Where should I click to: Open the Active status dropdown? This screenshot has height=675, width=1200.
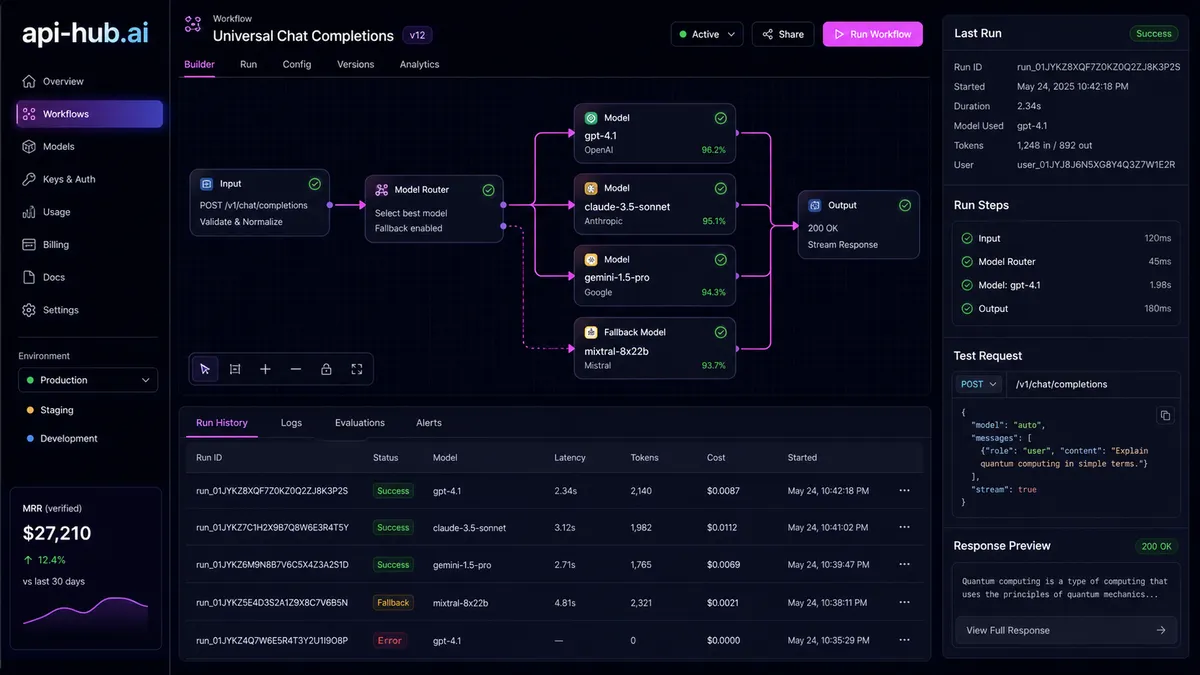click(707, 34)
